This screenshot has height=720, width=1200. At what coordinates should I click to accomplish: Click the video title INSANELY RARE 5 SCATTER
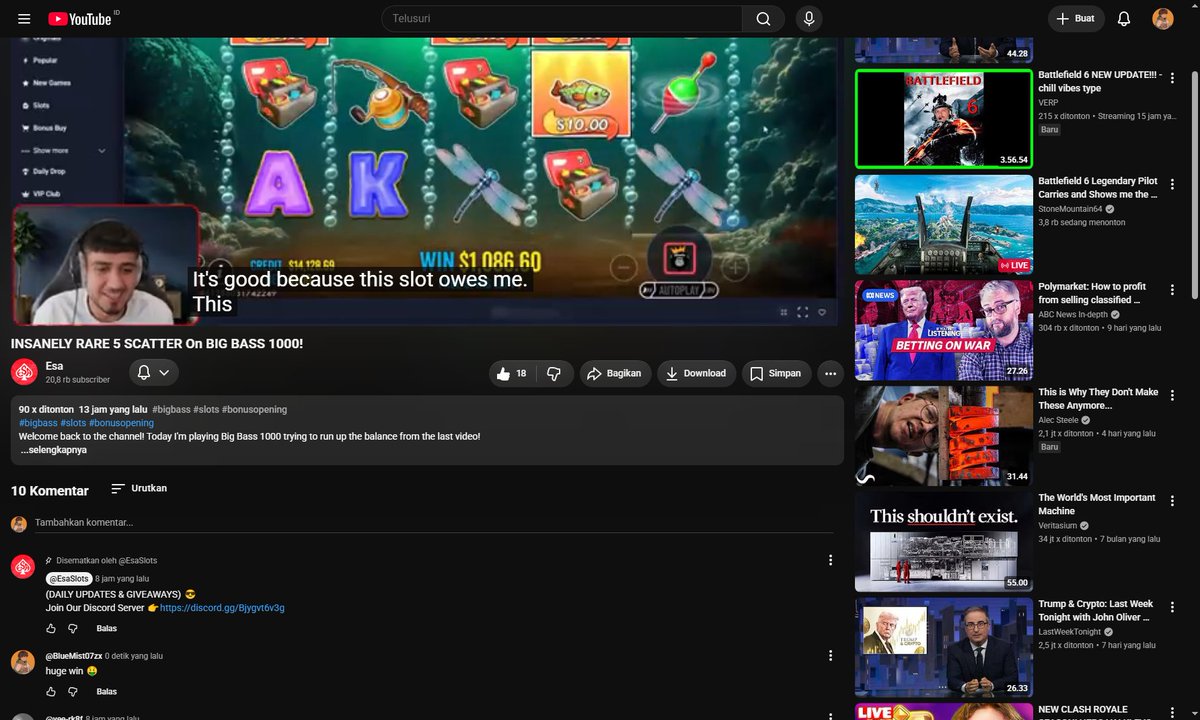click(x=157, y=343)
